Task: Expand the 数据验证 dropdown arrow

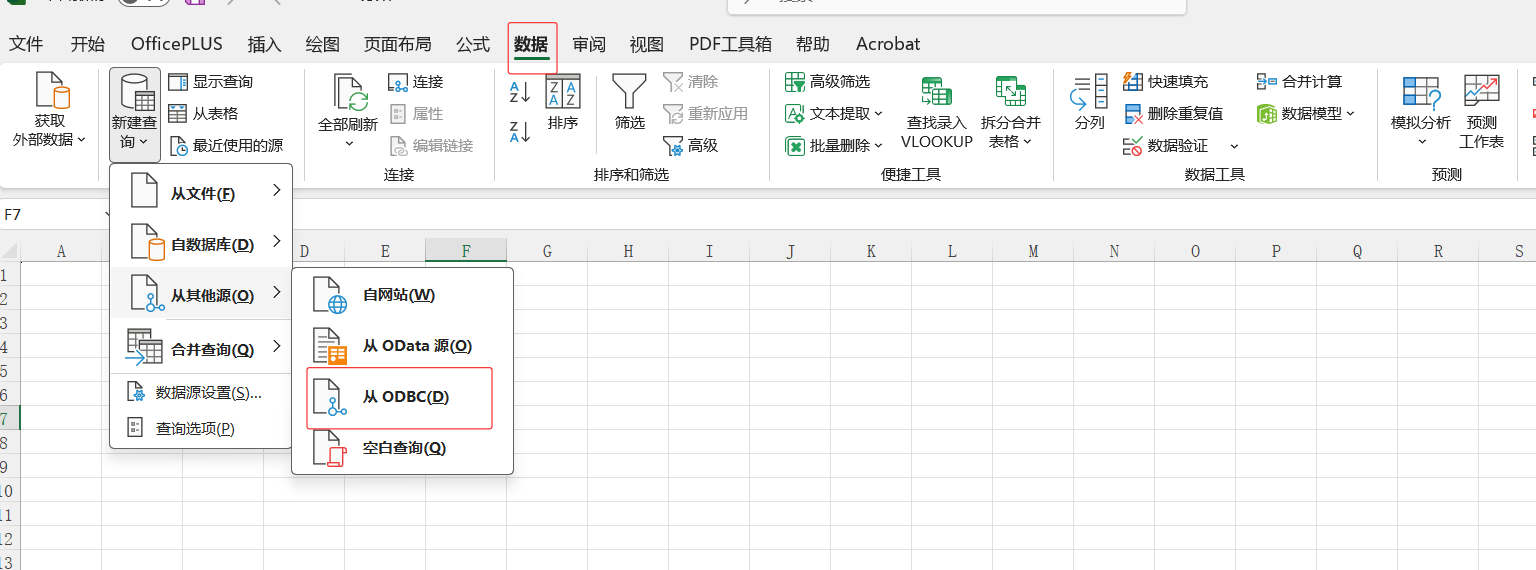Action: coord(1234,146)
